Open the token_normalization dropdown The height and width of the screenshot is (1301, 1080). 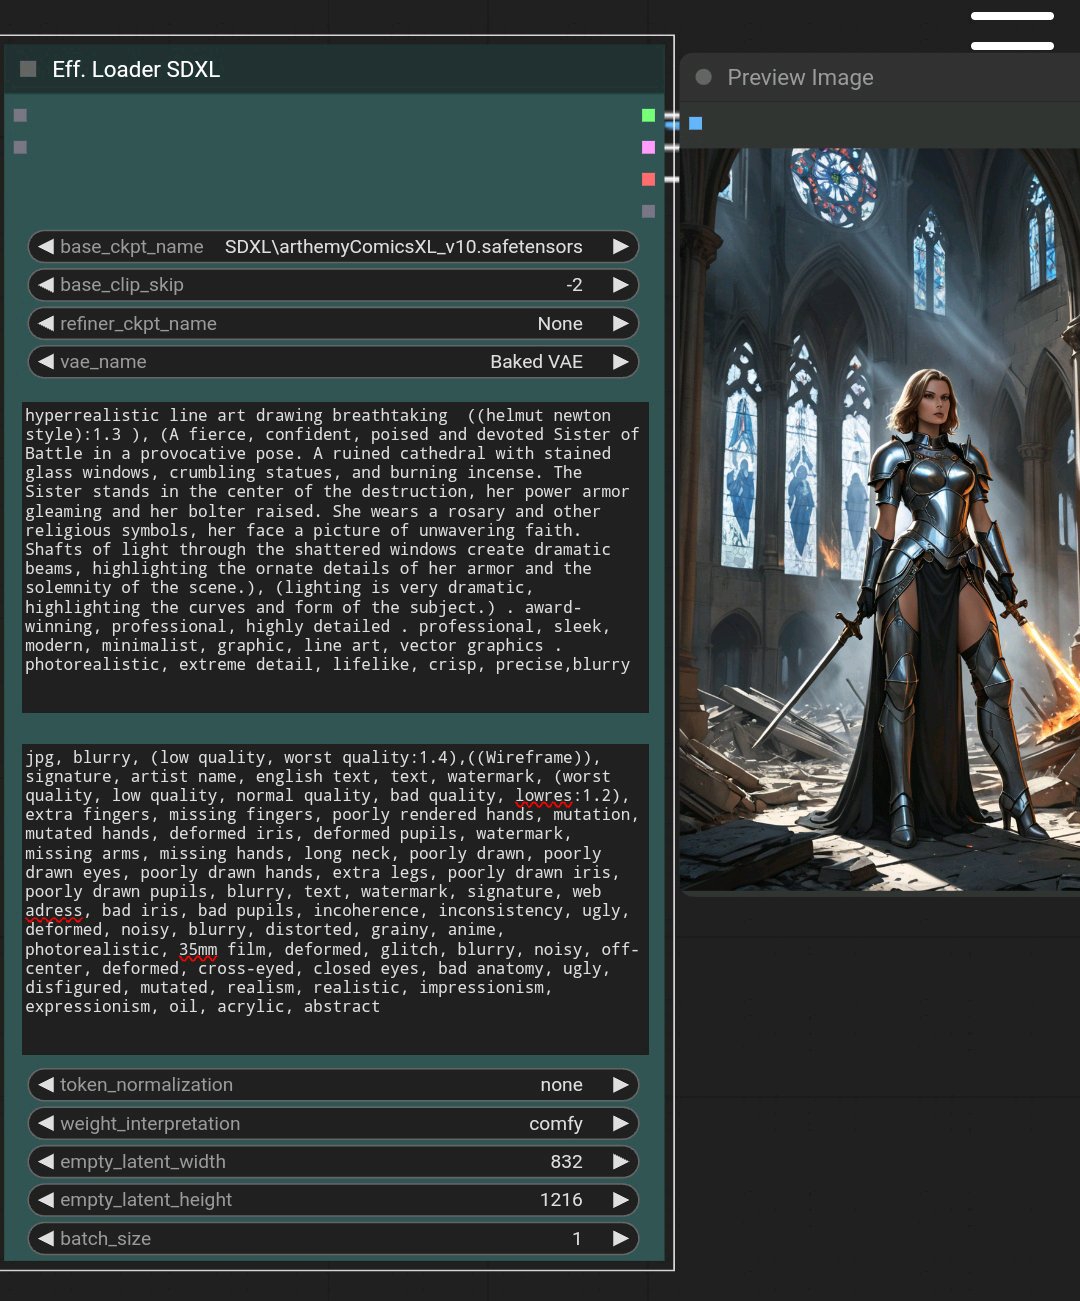coord(333,1085)
